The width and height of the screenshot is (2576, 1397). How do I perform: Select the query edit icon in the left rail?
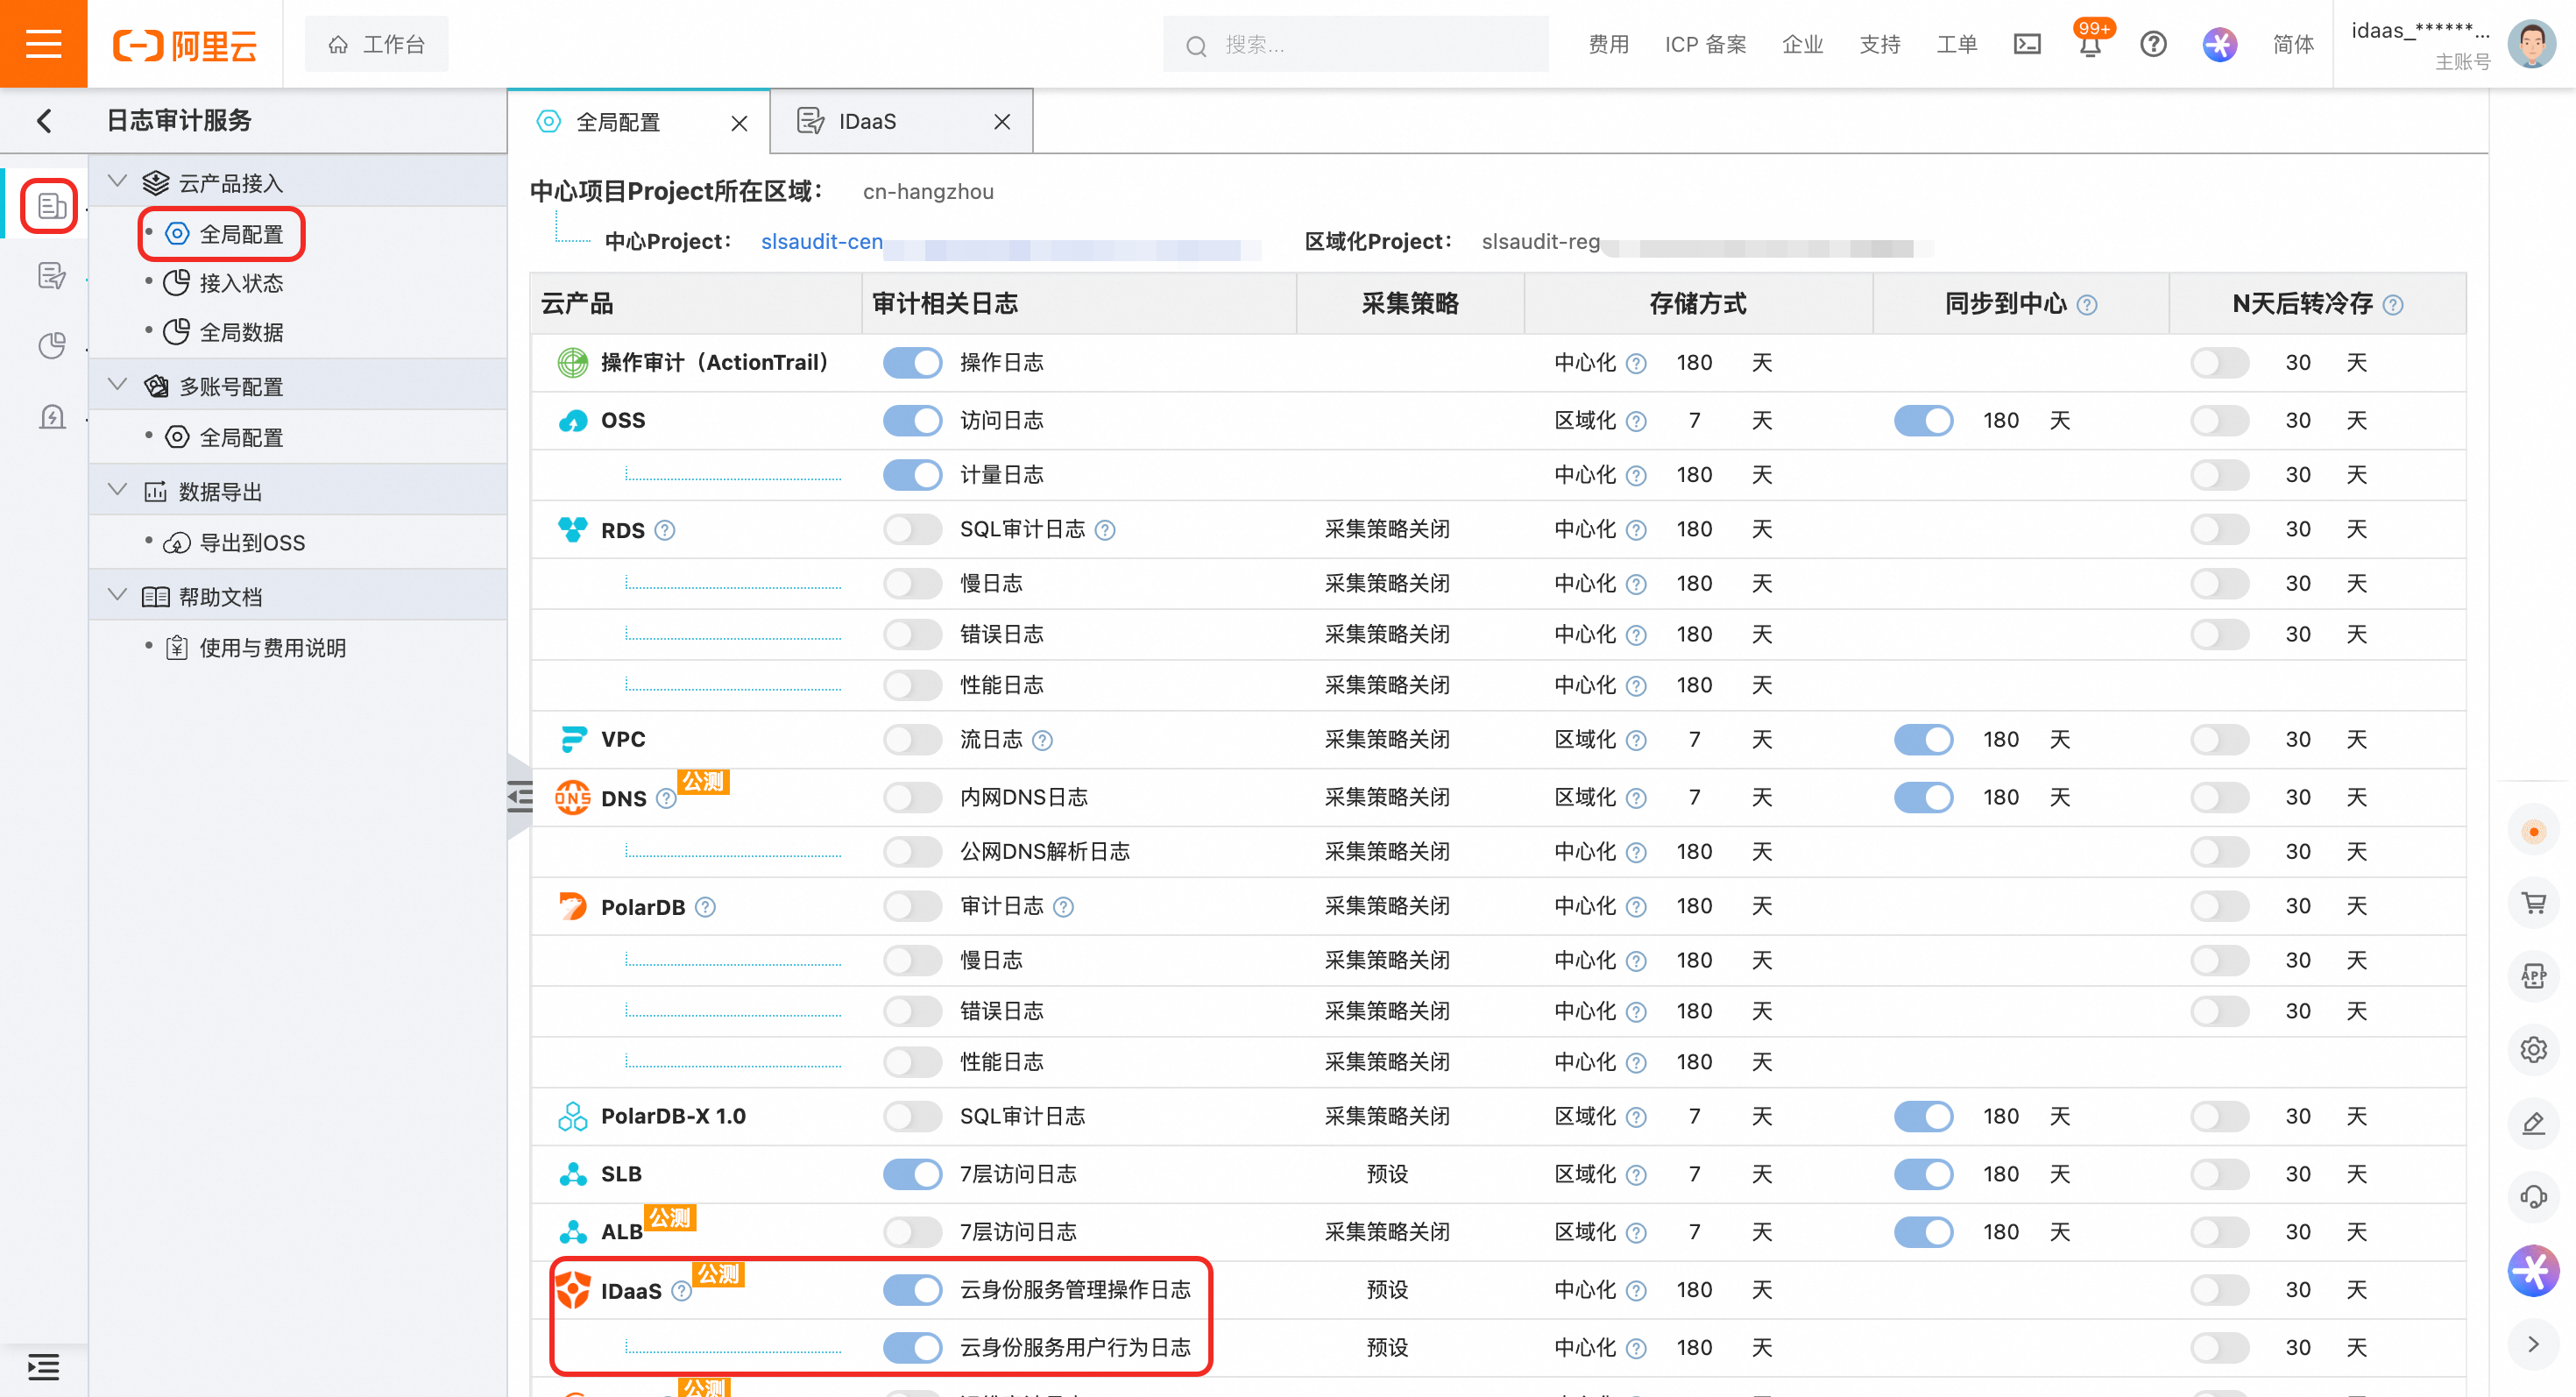coord(51,276)
